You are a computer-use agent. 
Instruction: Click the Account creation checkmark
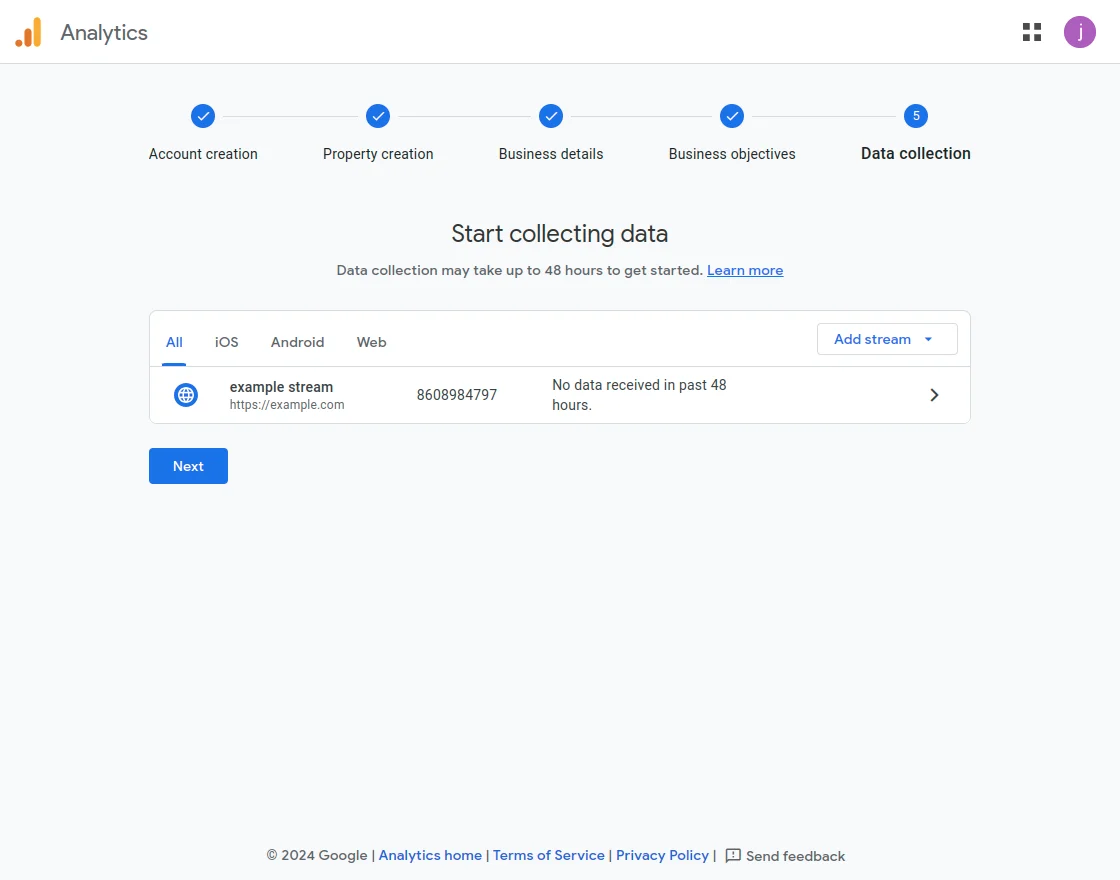click(203, 115)
